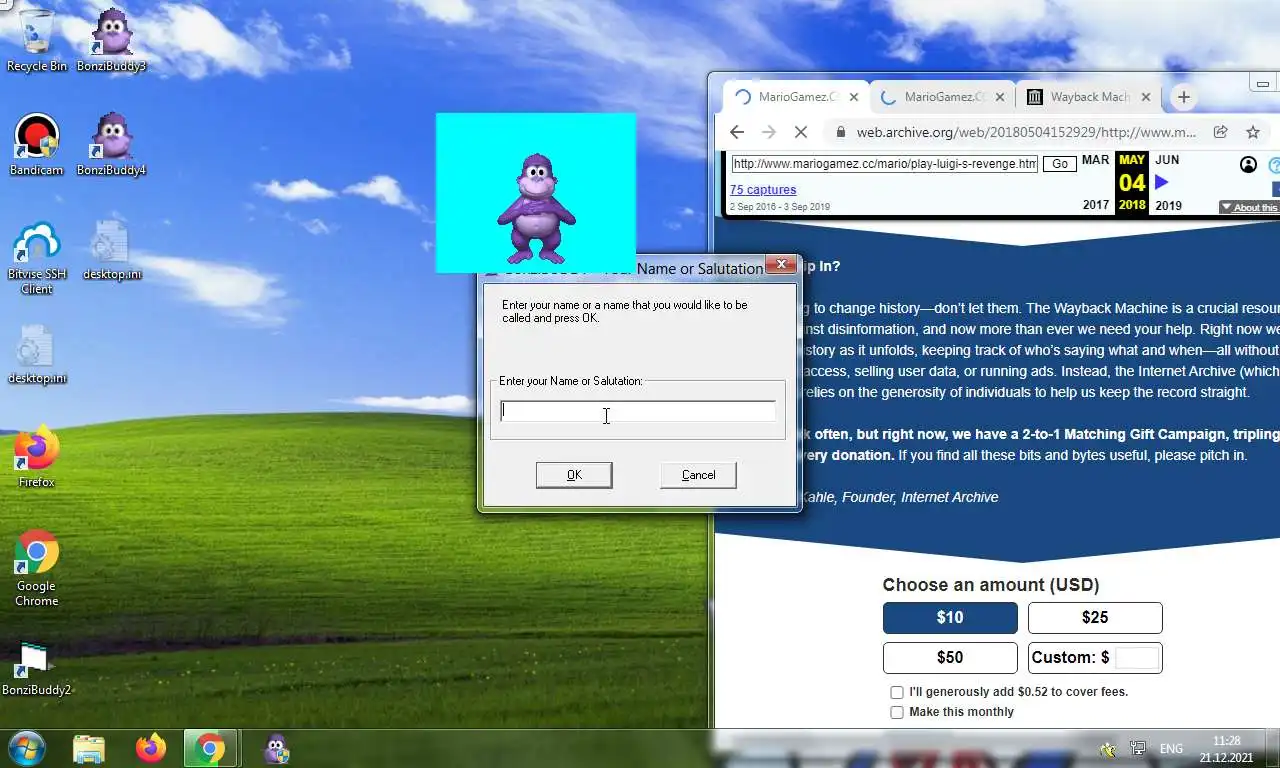This screenshot has height=768, width=1280.
Task: Choose the $50 donation amount
Action: (x=950, y=658)
